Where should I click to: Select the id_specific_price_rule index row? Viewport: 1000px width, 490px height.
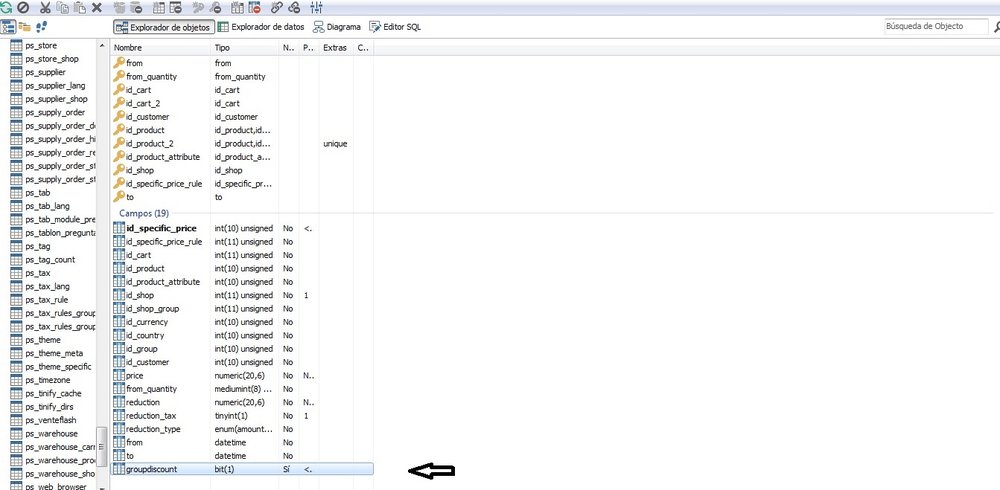pos(242,184)
